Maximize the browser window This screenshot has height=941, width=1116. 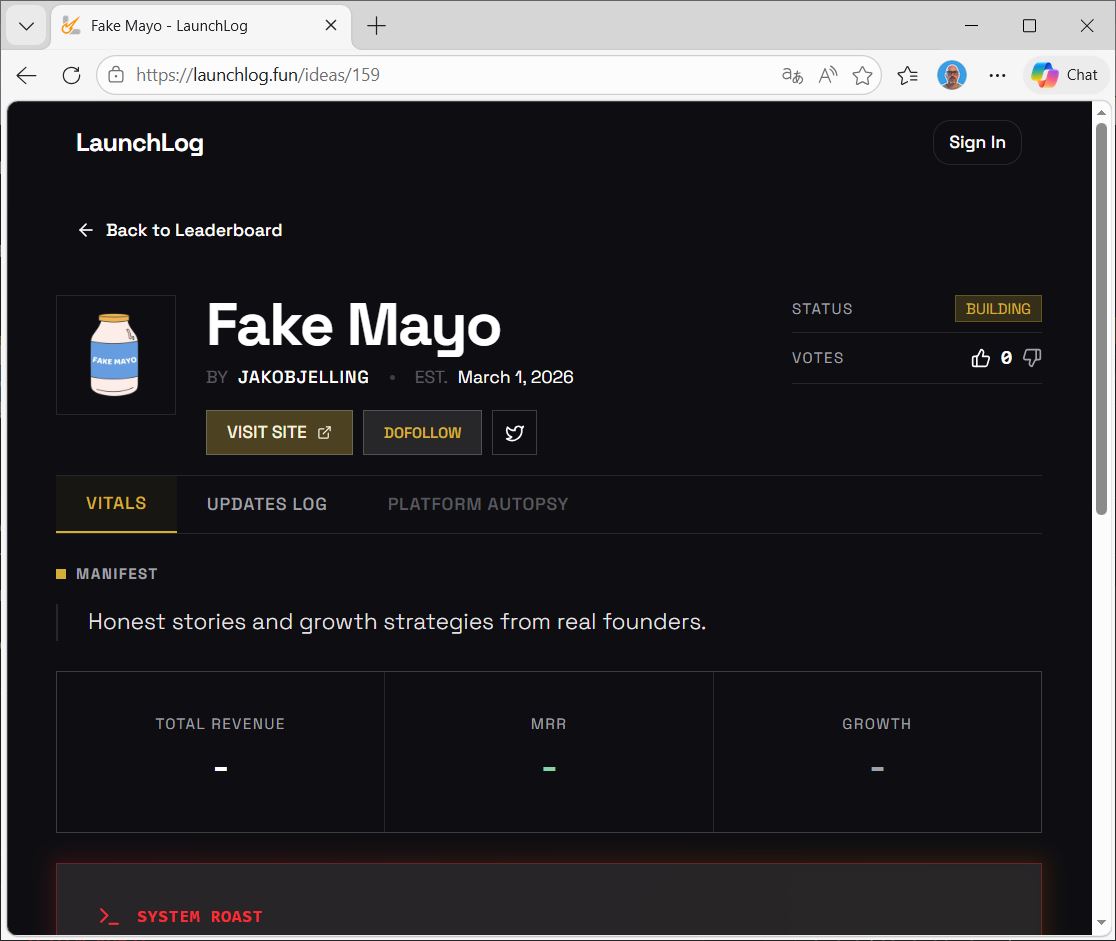point(1029,26)
